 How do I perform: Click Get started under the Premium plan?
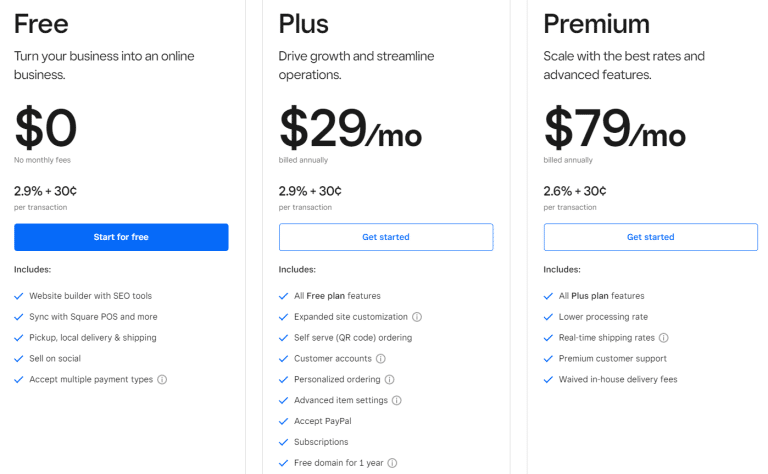click(650, 237)
